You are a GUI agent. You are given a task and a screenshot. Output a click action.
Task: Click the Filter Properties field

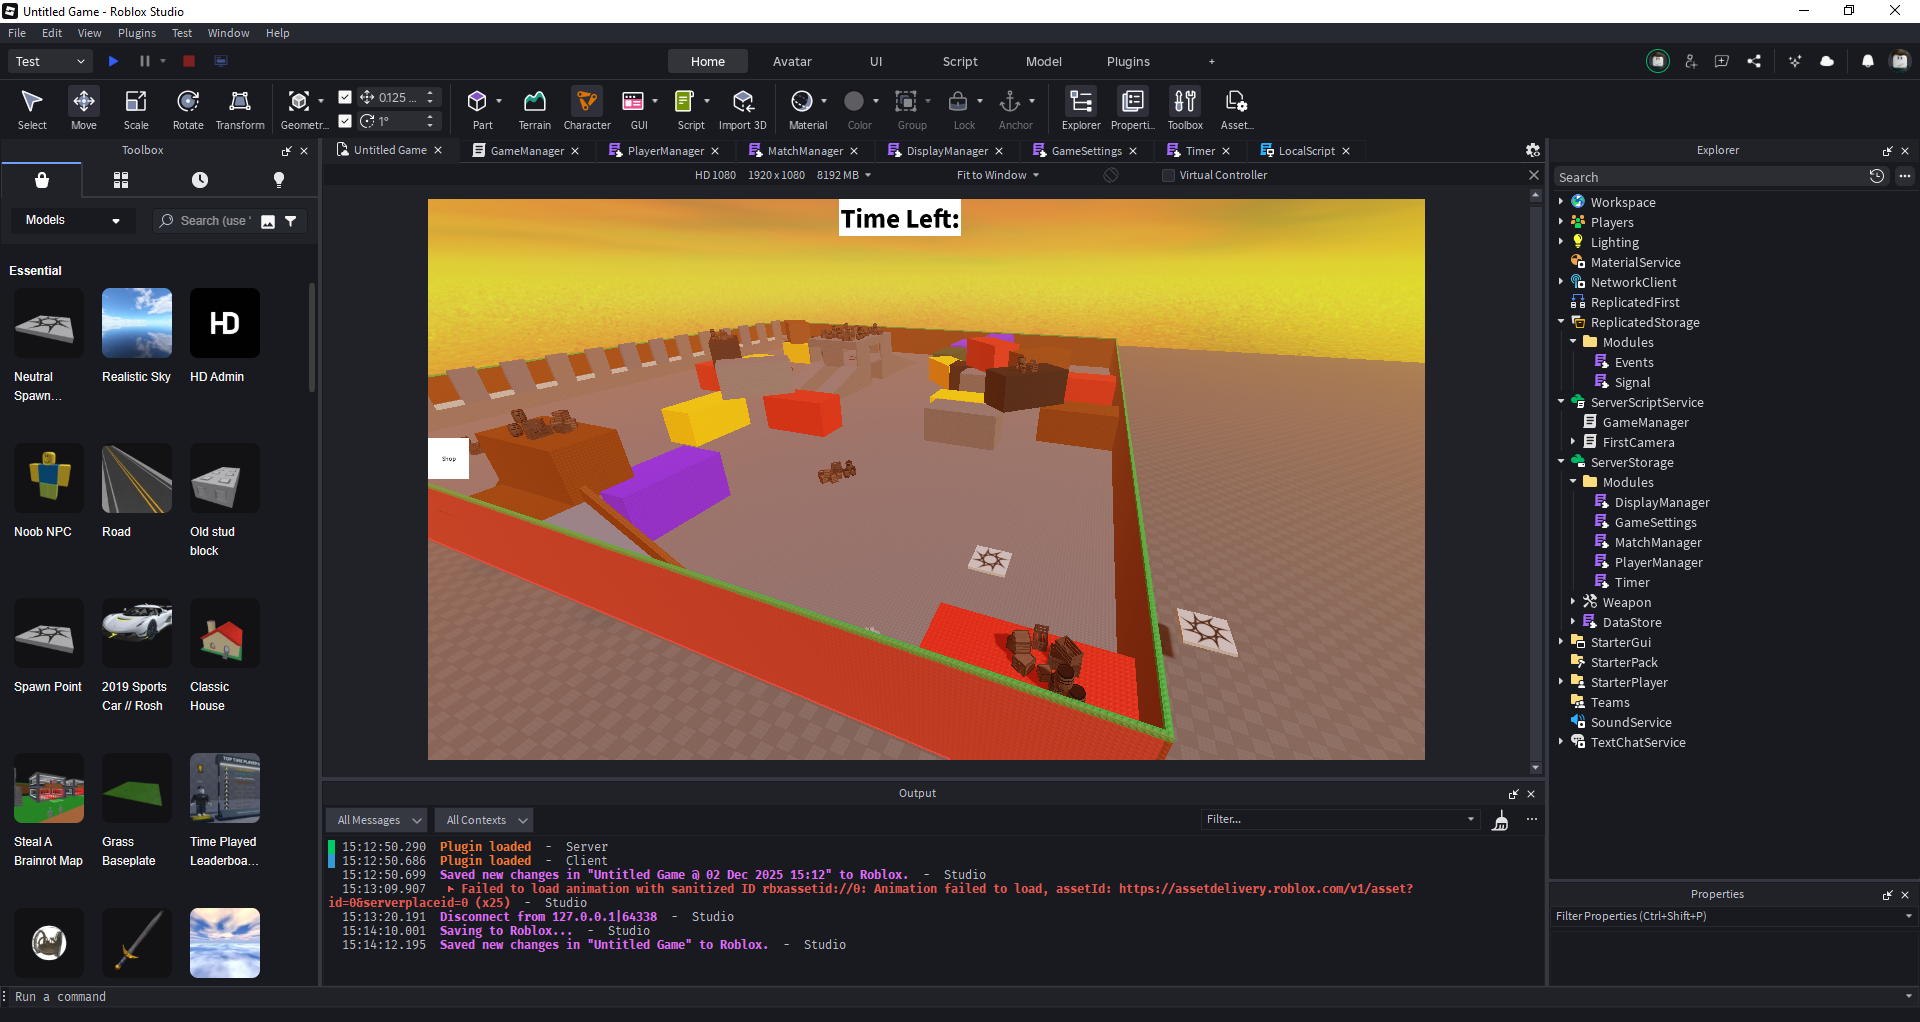point(1732,916)
